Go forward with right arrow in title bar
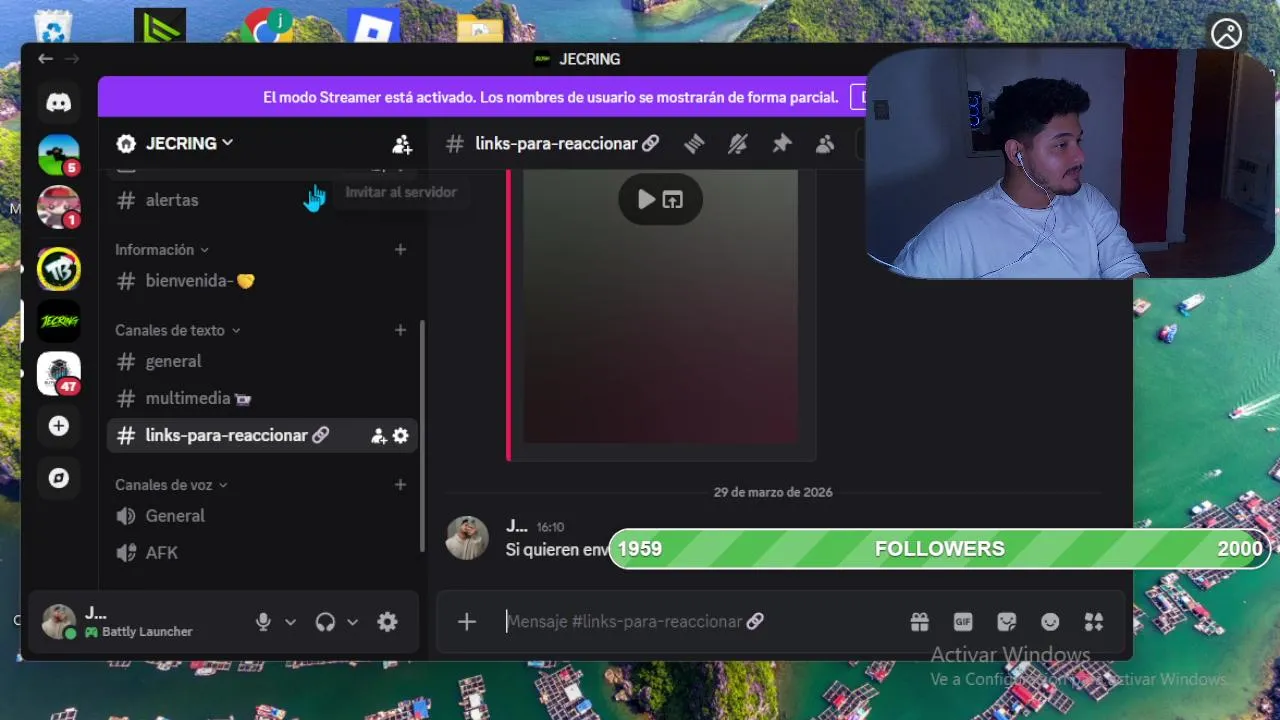Screen dimensions: 1280x720 click(x=72, y=59)
